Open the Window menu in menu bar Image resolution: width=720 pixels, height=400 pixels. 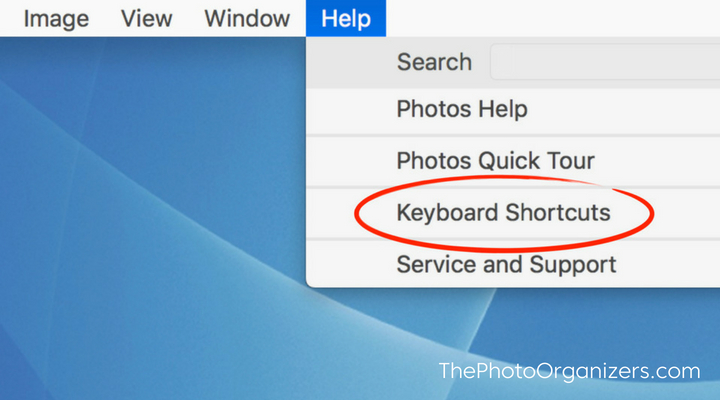[x=247, y=19]
